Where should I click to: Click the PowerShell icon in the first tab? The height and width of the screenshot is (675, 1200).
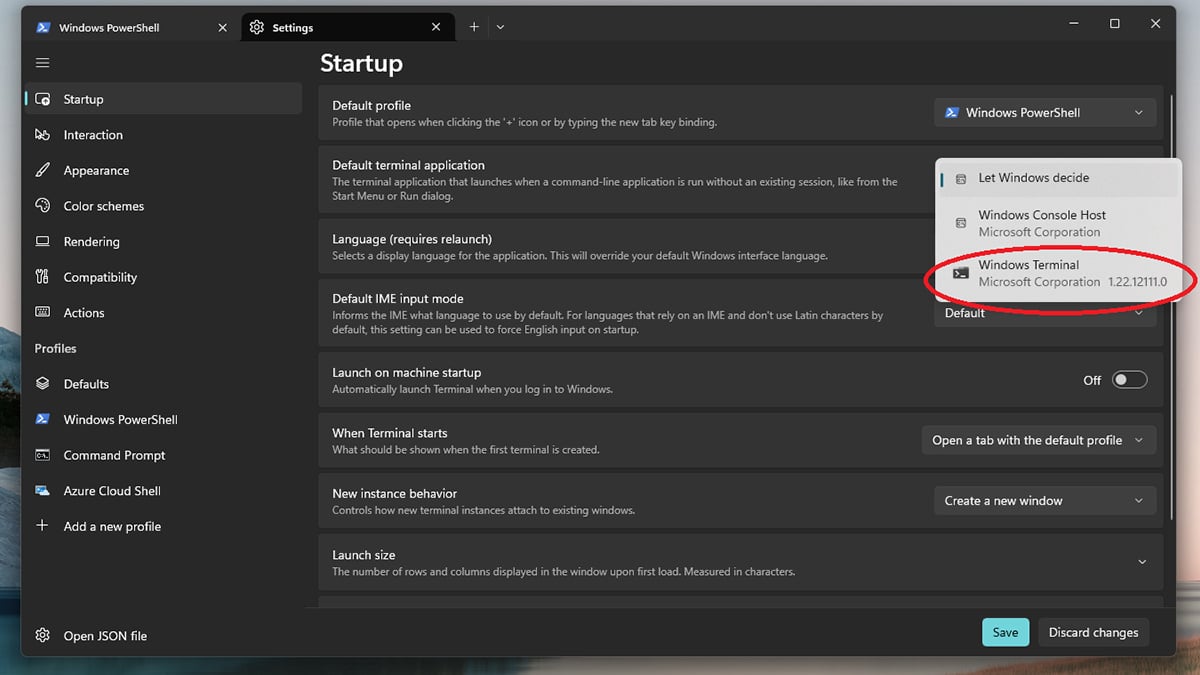point(43,28)
